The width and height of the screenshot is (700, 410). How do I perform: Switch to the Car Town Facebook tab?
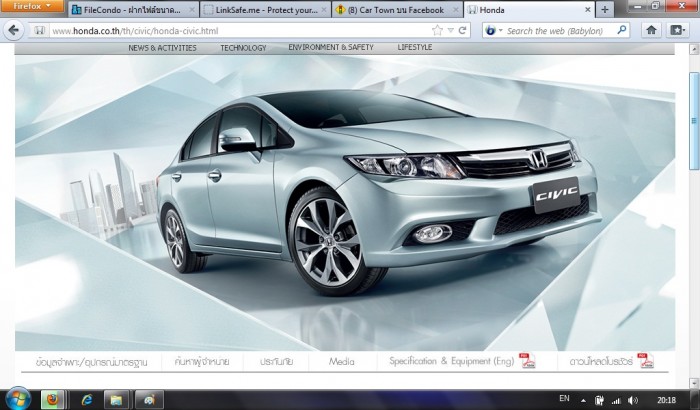pos(397,9)
